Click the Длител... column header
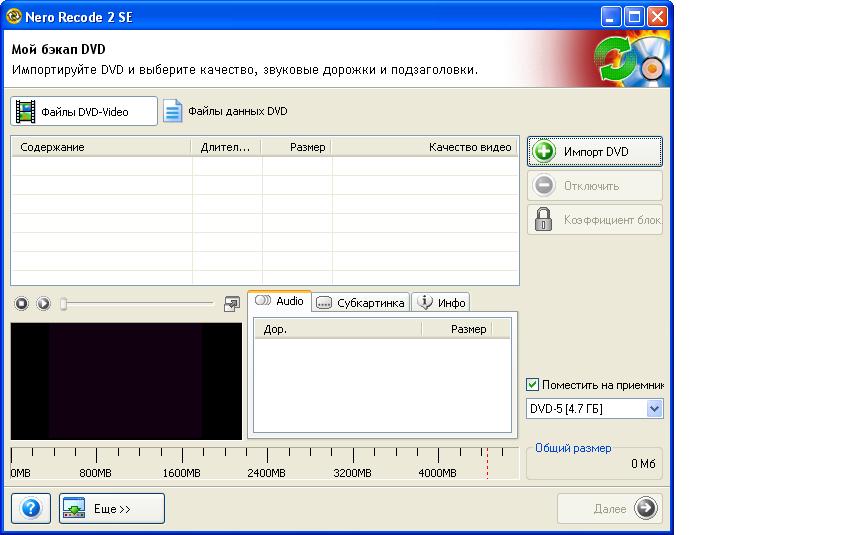Screen dimensions: 842x535 [226, 147]
